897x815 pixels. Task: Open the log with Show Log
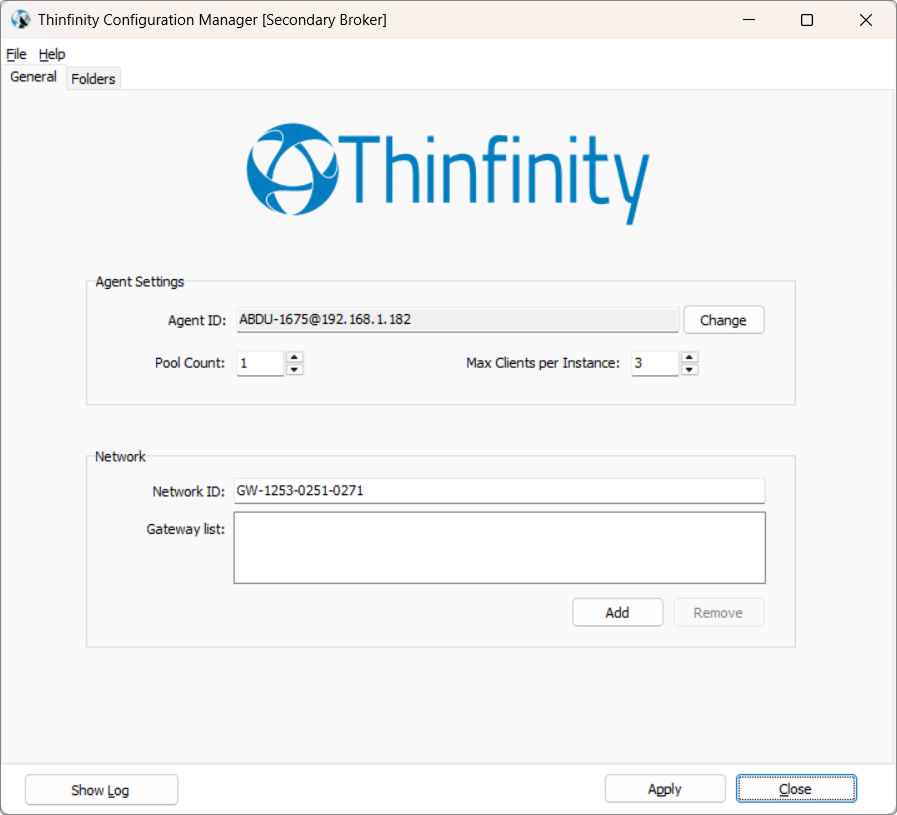[x=101, y=790]
